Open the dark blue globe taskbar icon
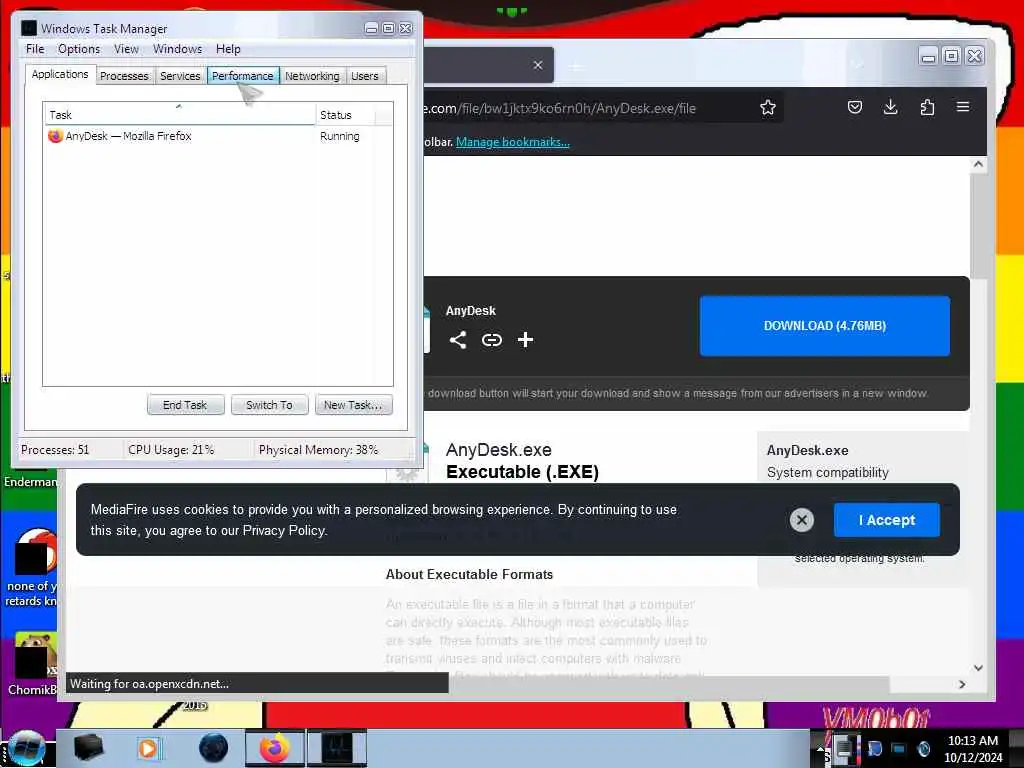 click(214, 748)
